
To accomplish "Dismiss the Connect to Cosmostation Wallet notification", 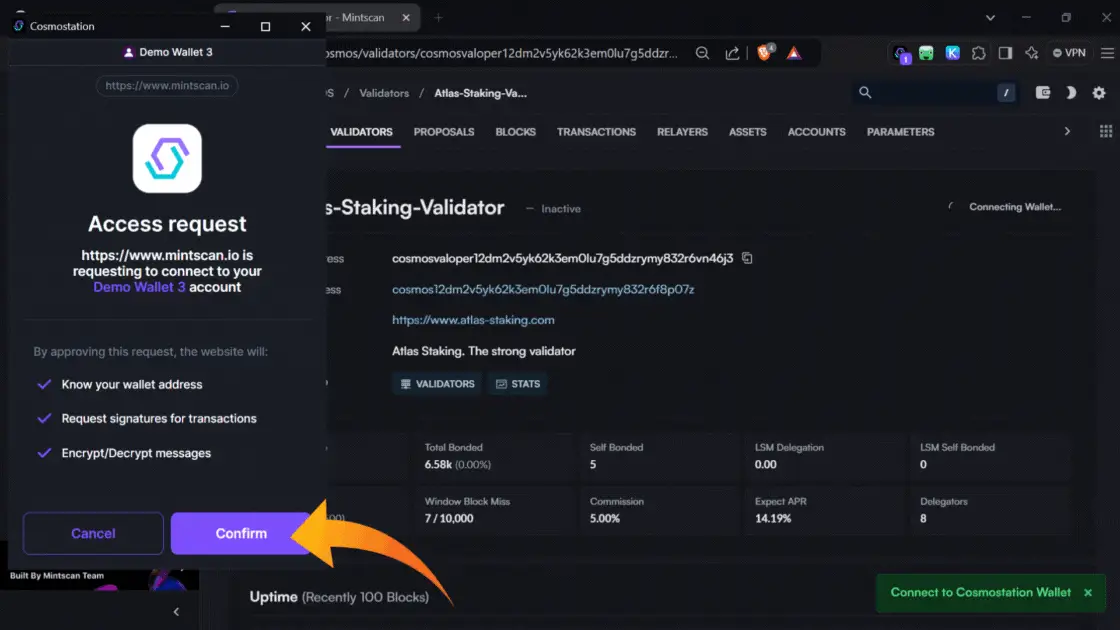I will point(1088,592).
